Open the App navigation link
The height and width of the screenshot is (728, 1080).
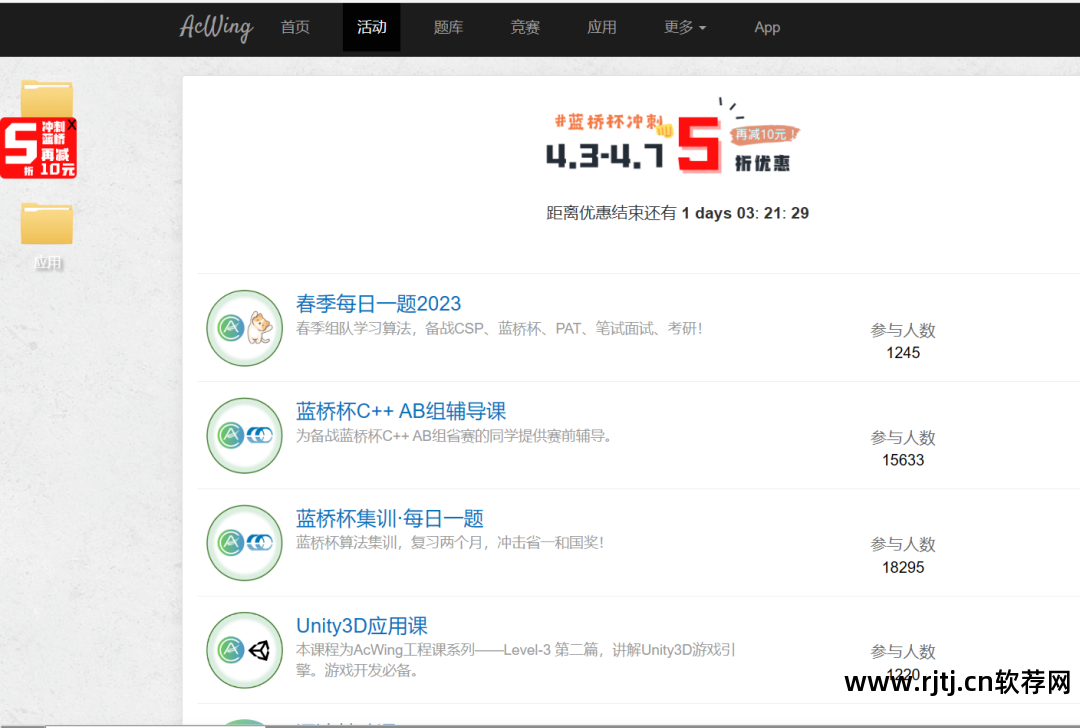point(767,28)
